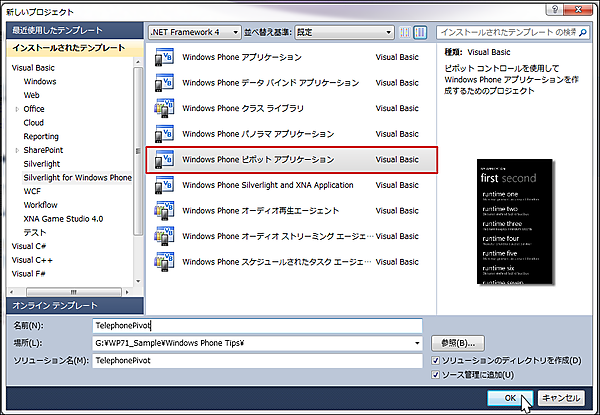The height and width of the screenshot is (415, 600).
Task: Close the 新しいプロジェクト dialog
Action: tap(578, 9)
